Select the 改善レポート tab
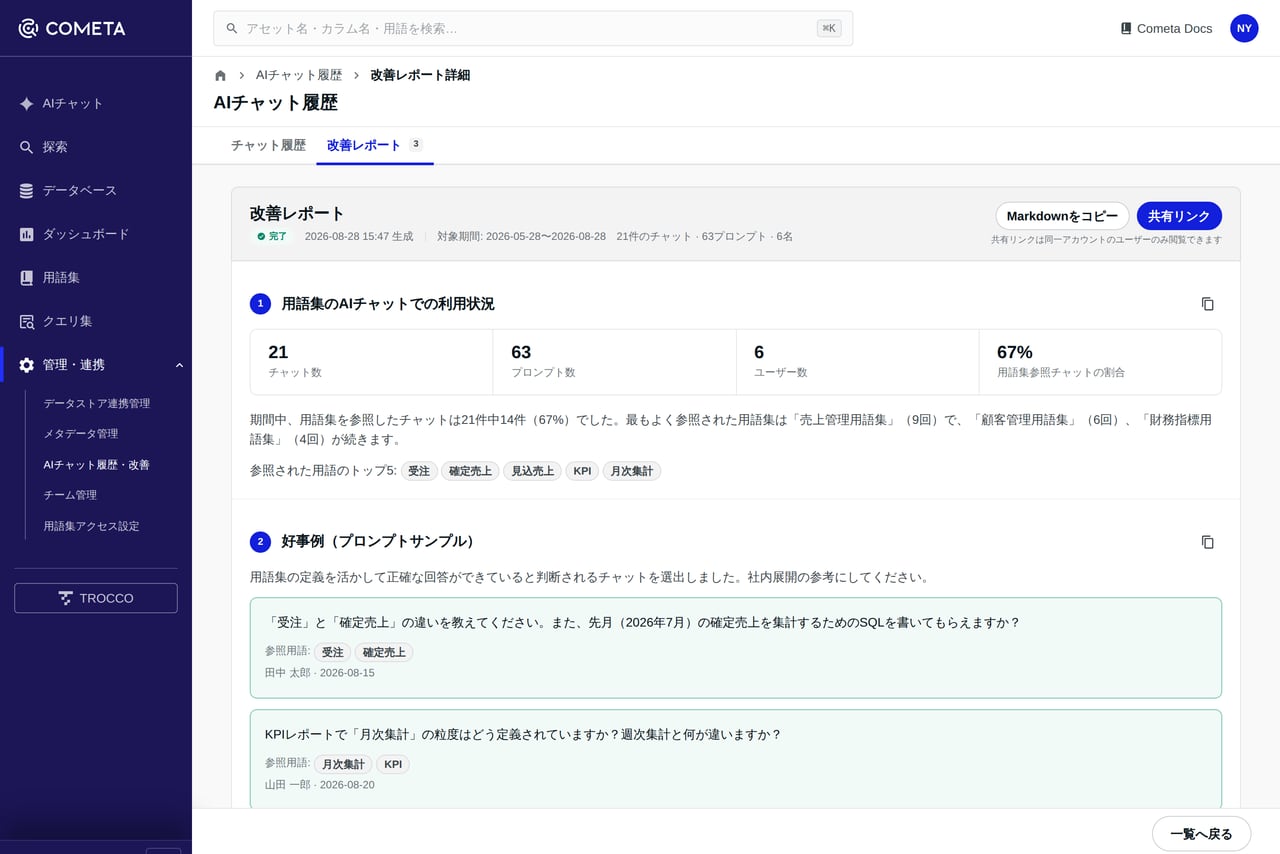The width and height of the screenshot is (1280, 854). (375, 145)
